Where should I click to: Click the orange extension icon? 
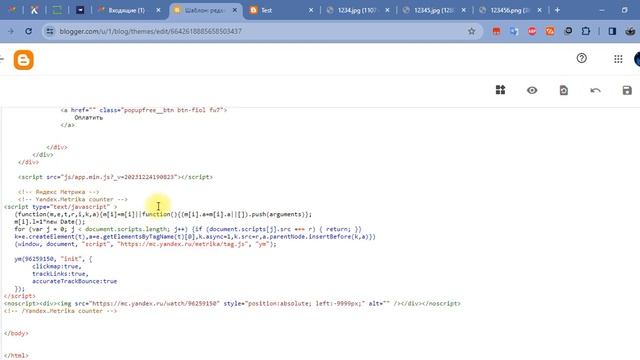point(550,31)
